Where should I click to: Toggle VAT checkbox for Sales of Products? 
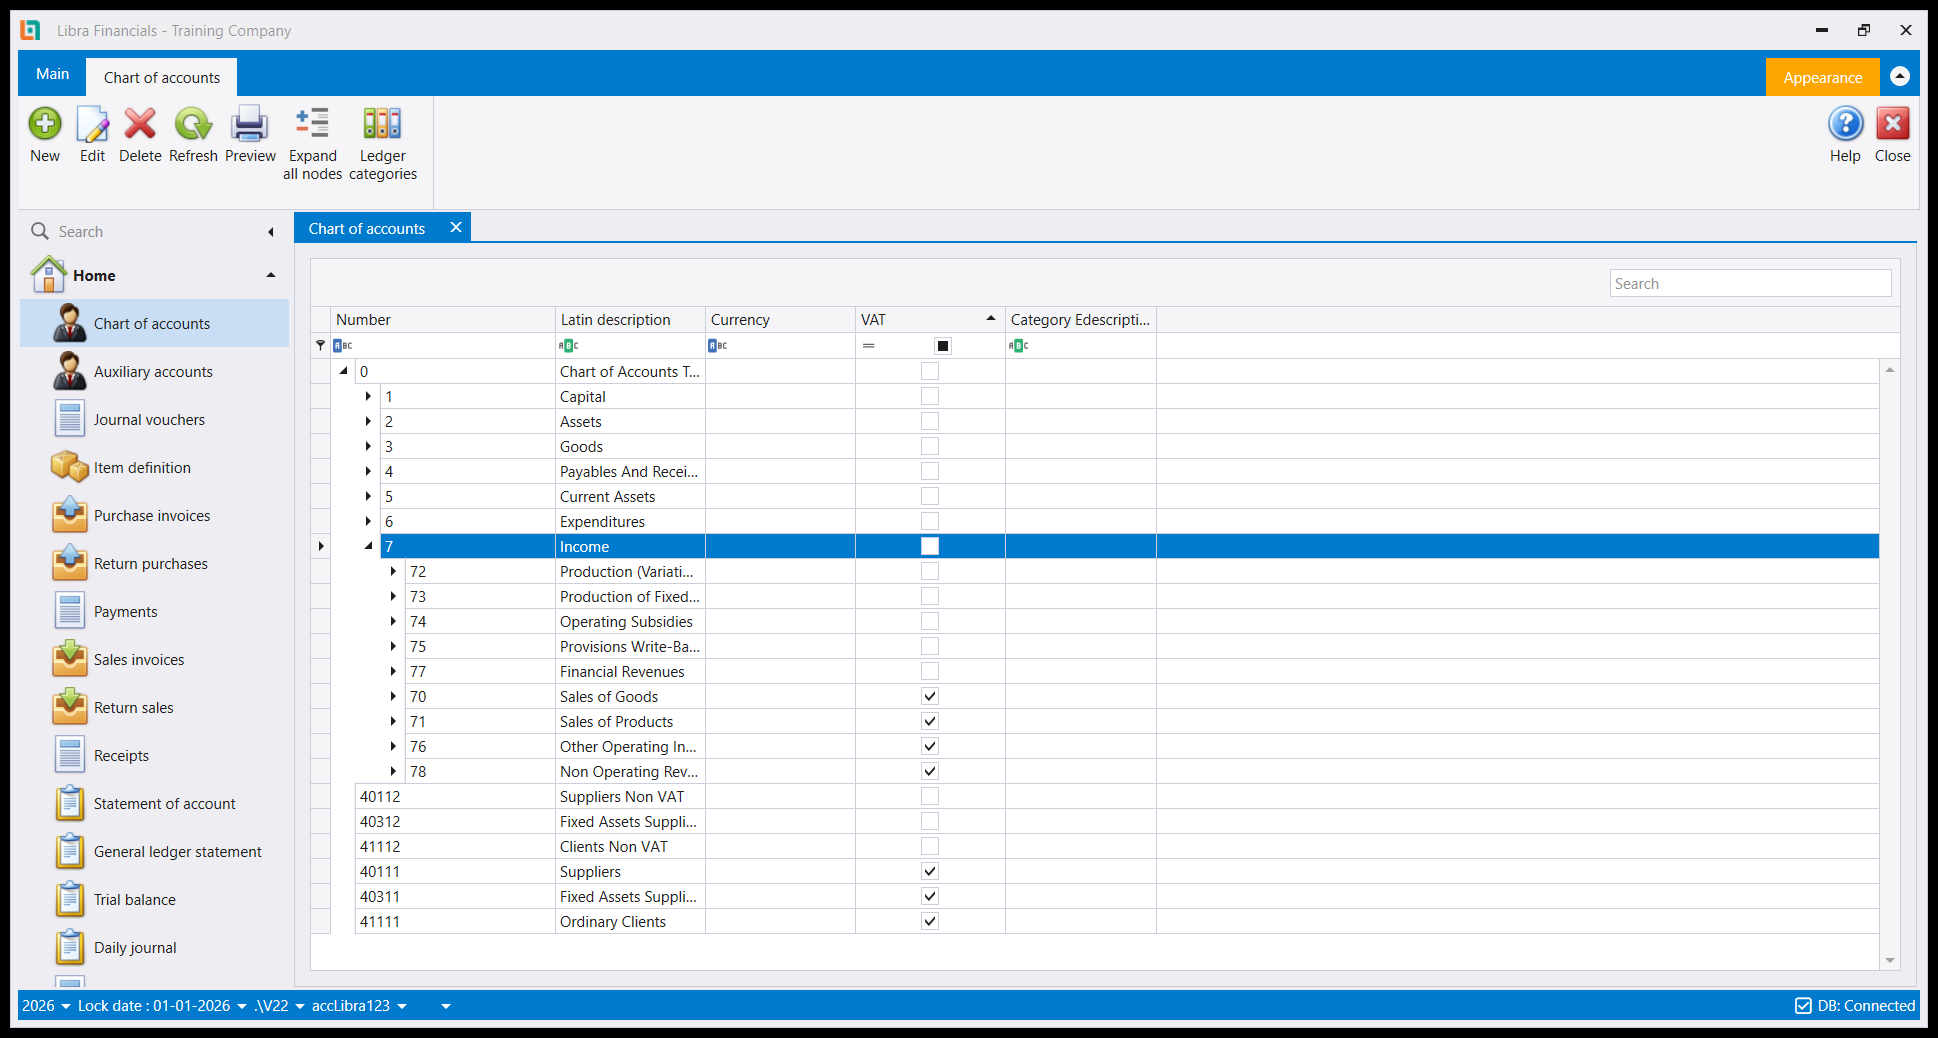(930, 721)
